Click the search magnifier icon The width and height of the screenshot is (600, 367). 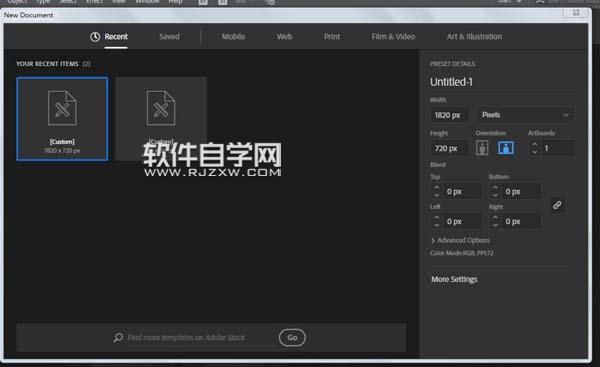click(x=118, y=337)
